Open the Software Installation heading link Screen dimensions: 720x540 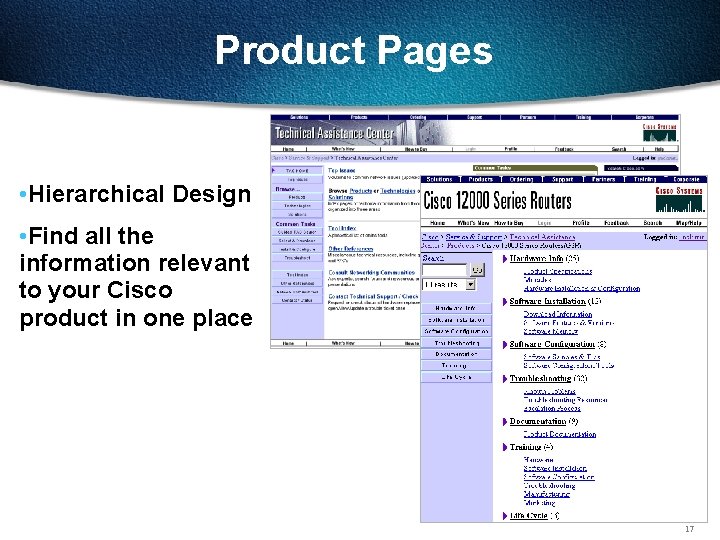[x=547, y=302]
